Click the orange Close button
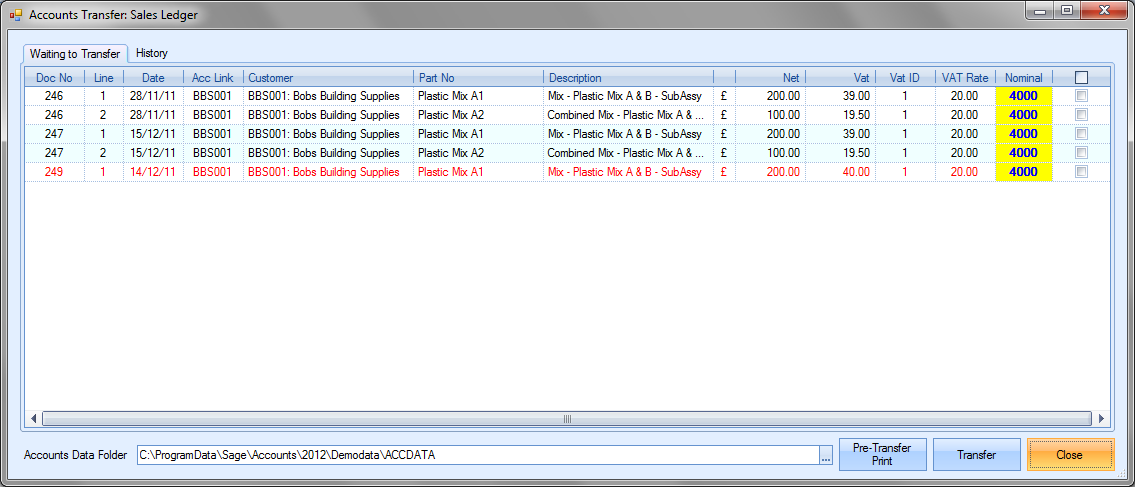 click(x=1069, y=455)
